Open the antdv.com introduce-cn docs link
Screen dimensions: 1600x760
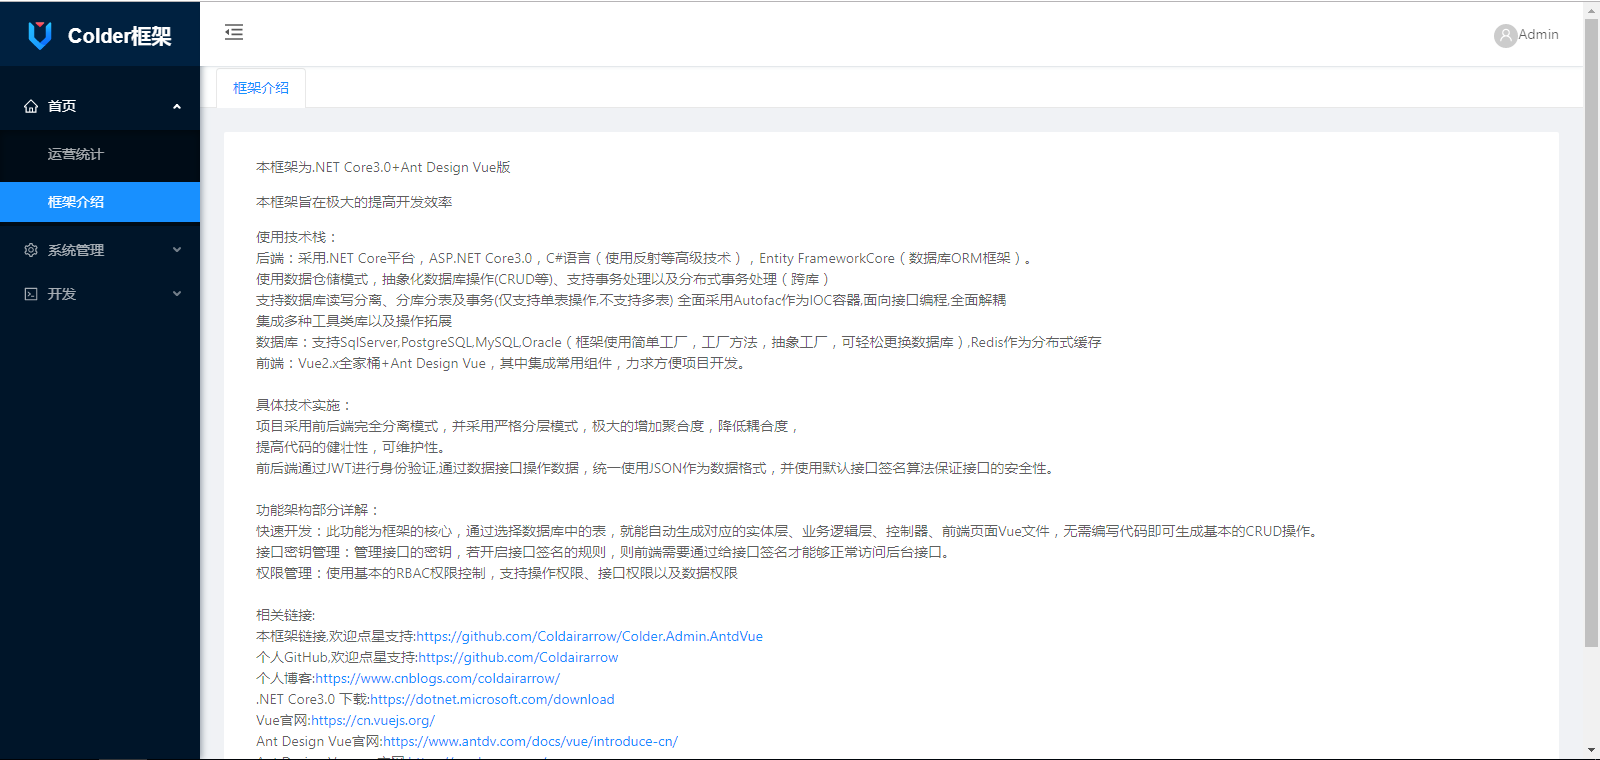click(x=530, y=741)
